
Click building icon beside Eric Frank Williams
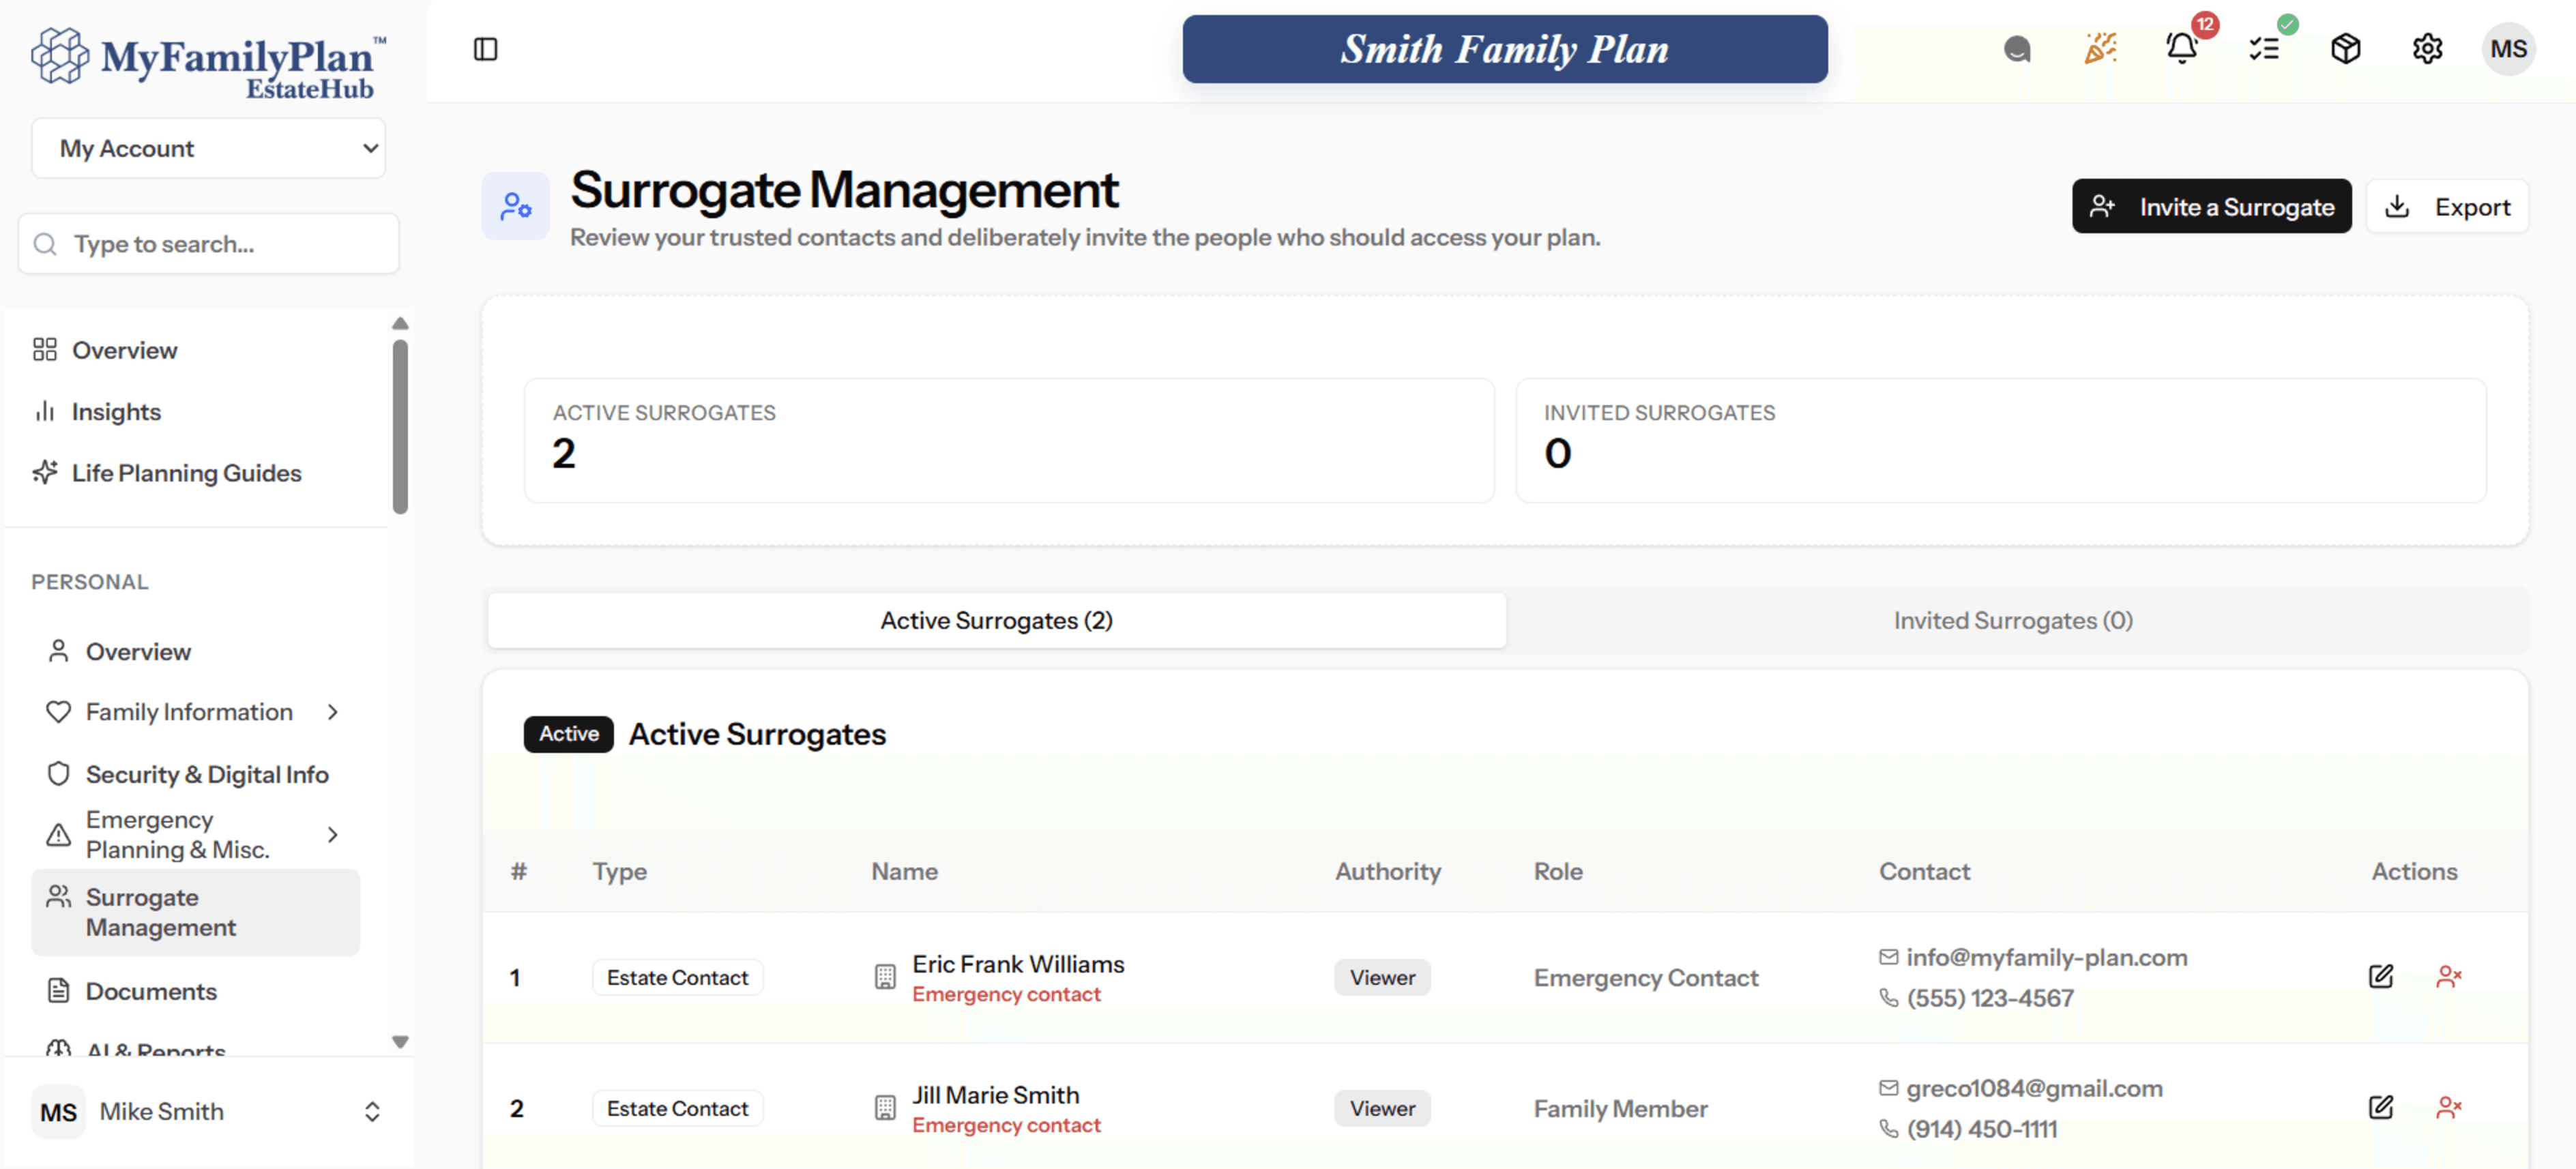pyautogui.click(x=885, y=977)
